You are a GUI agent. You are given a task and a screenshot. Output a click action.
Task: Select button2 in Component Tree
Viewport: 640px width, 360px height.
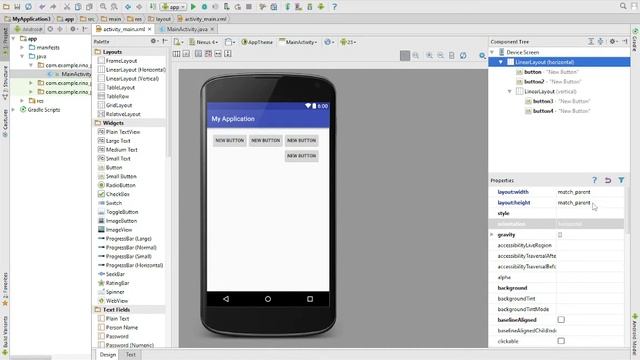[x=534, y=82]
